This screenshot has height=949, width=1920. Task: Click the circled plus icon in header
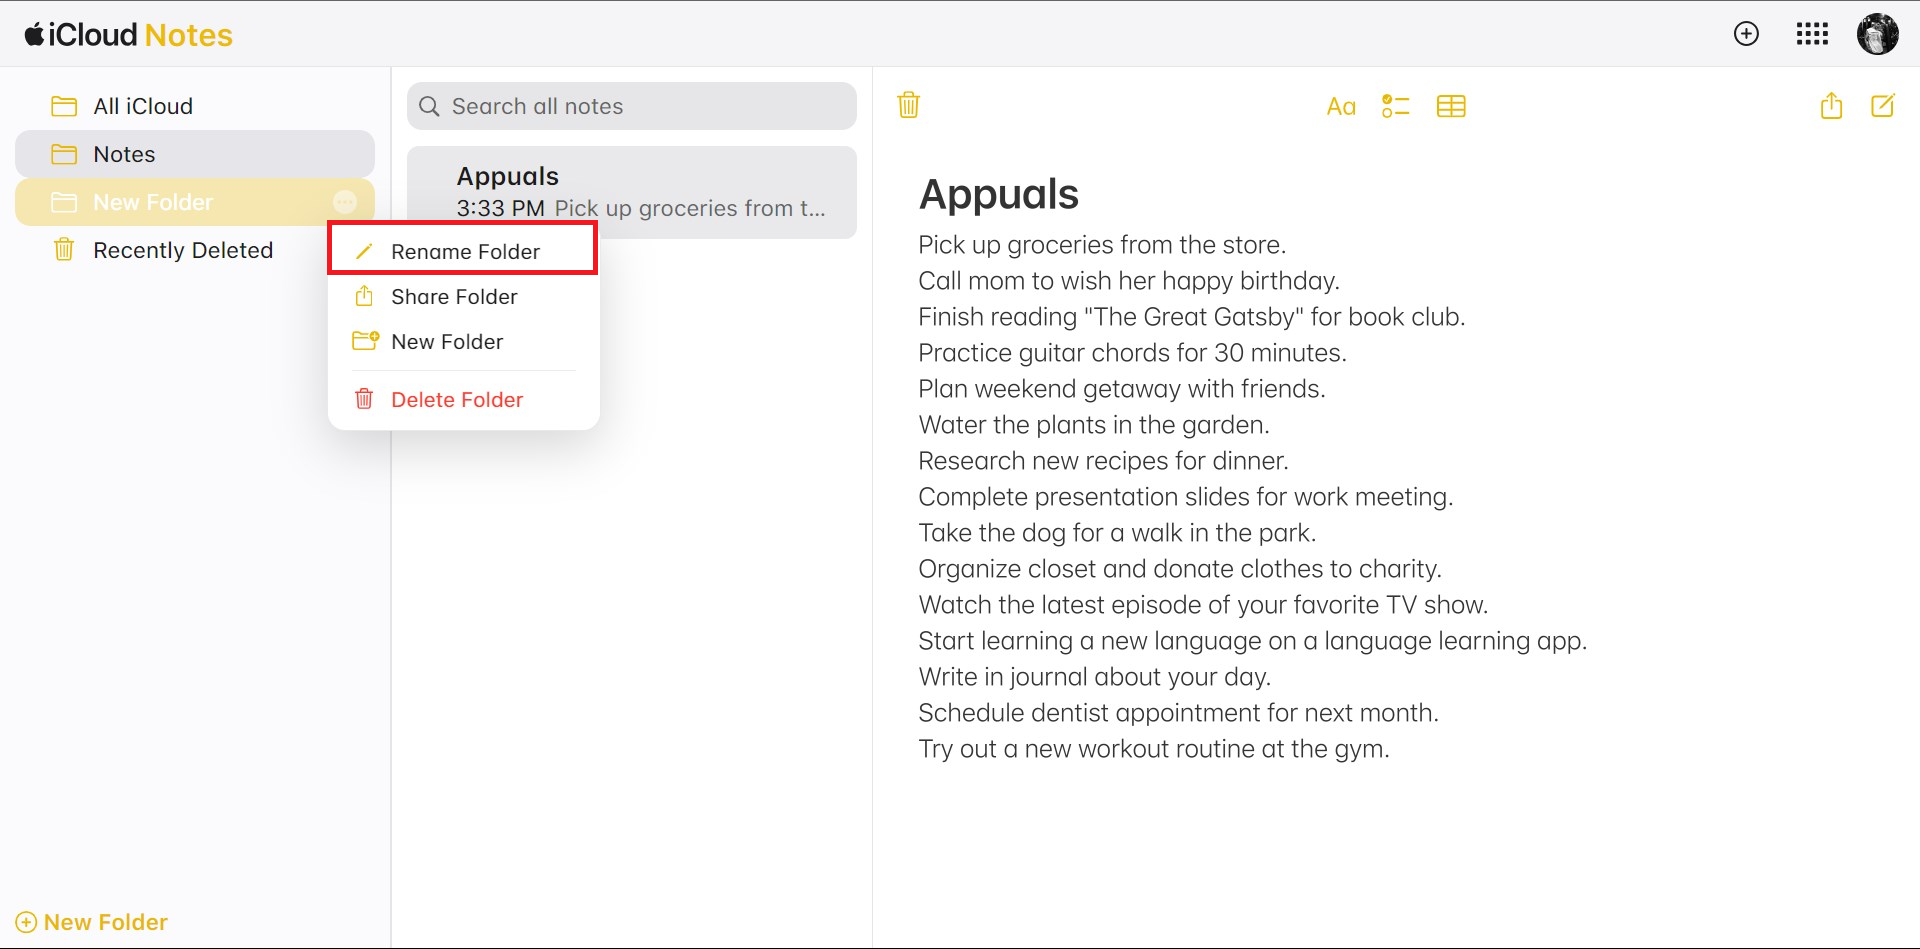[x=1746, y=34]
